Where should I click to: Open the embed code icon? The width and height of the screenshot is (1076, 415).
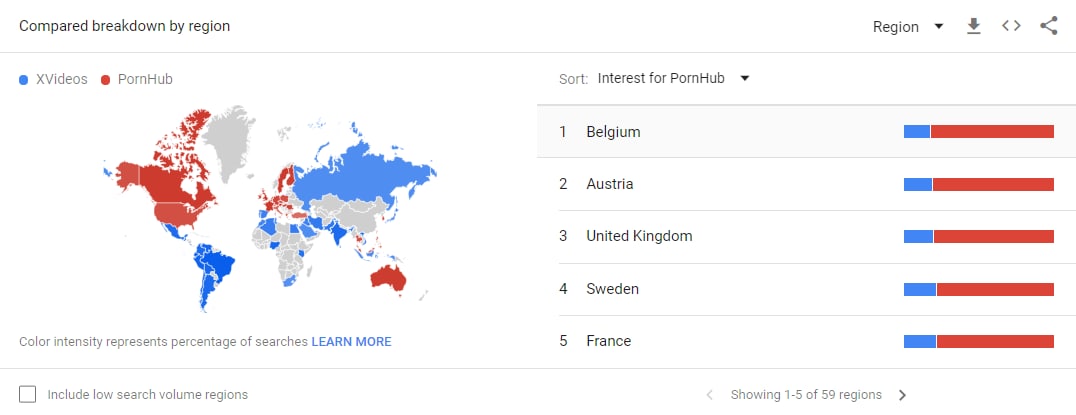[x=1011, y=26]
